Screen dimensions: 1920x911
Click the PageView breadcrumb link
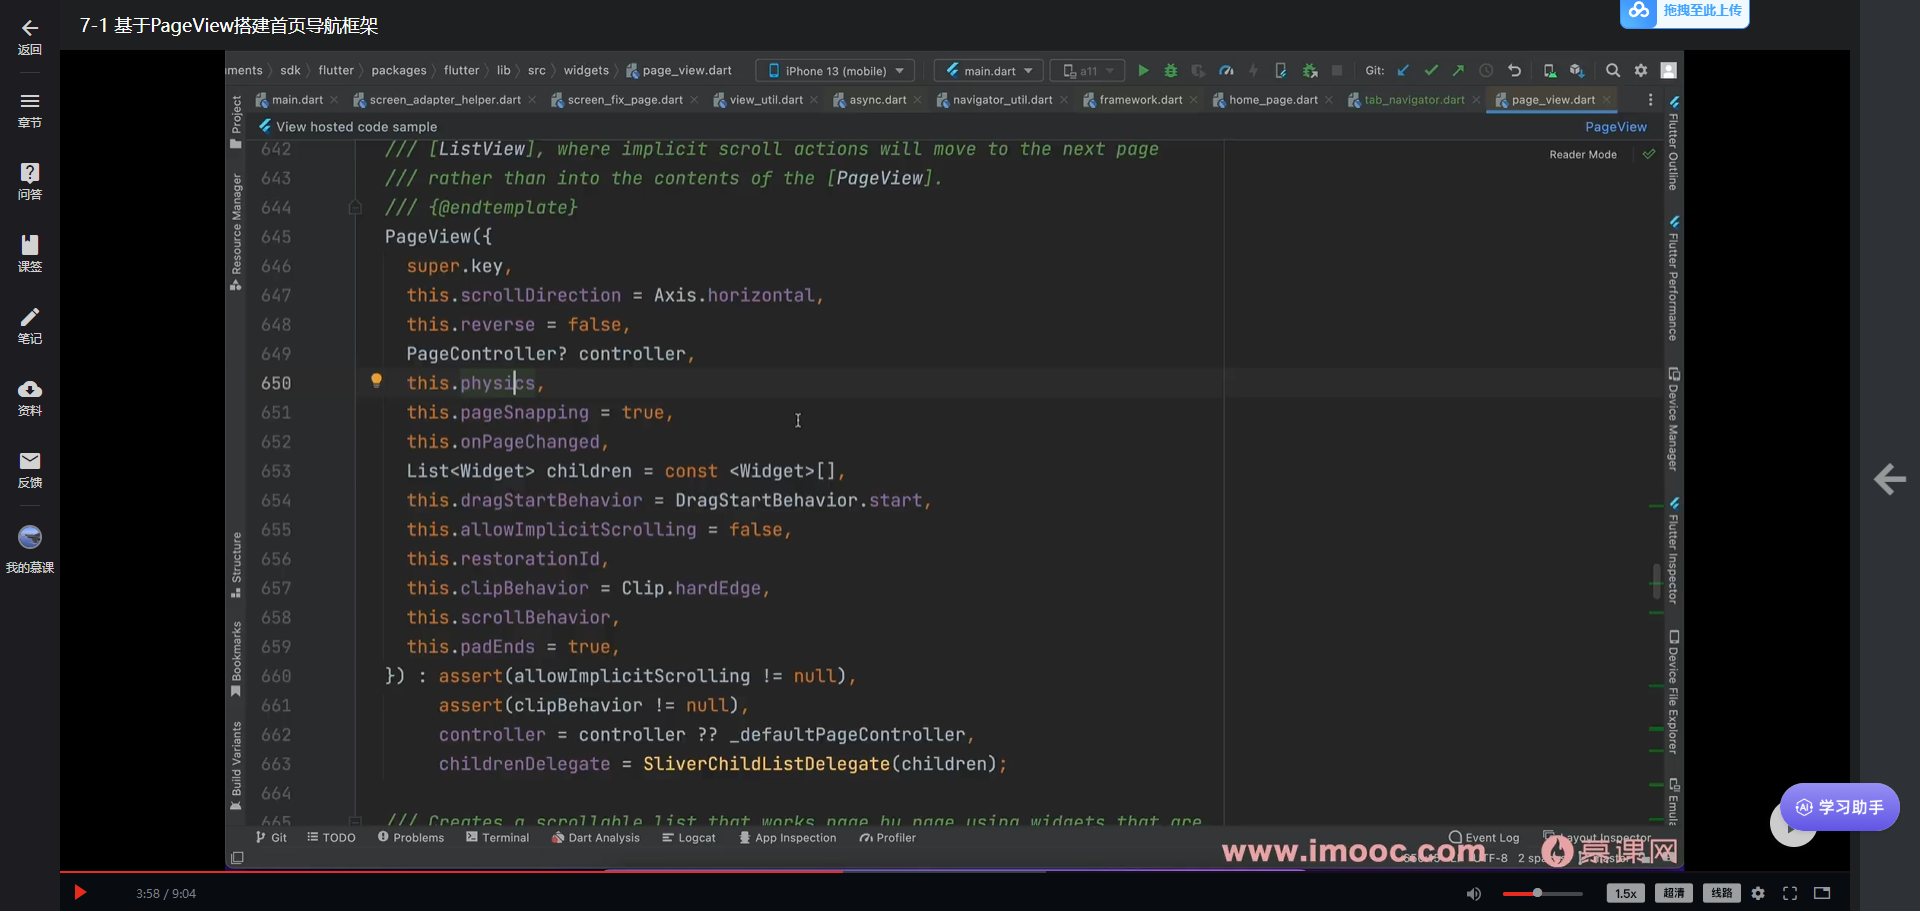[x=1615, y=127]
